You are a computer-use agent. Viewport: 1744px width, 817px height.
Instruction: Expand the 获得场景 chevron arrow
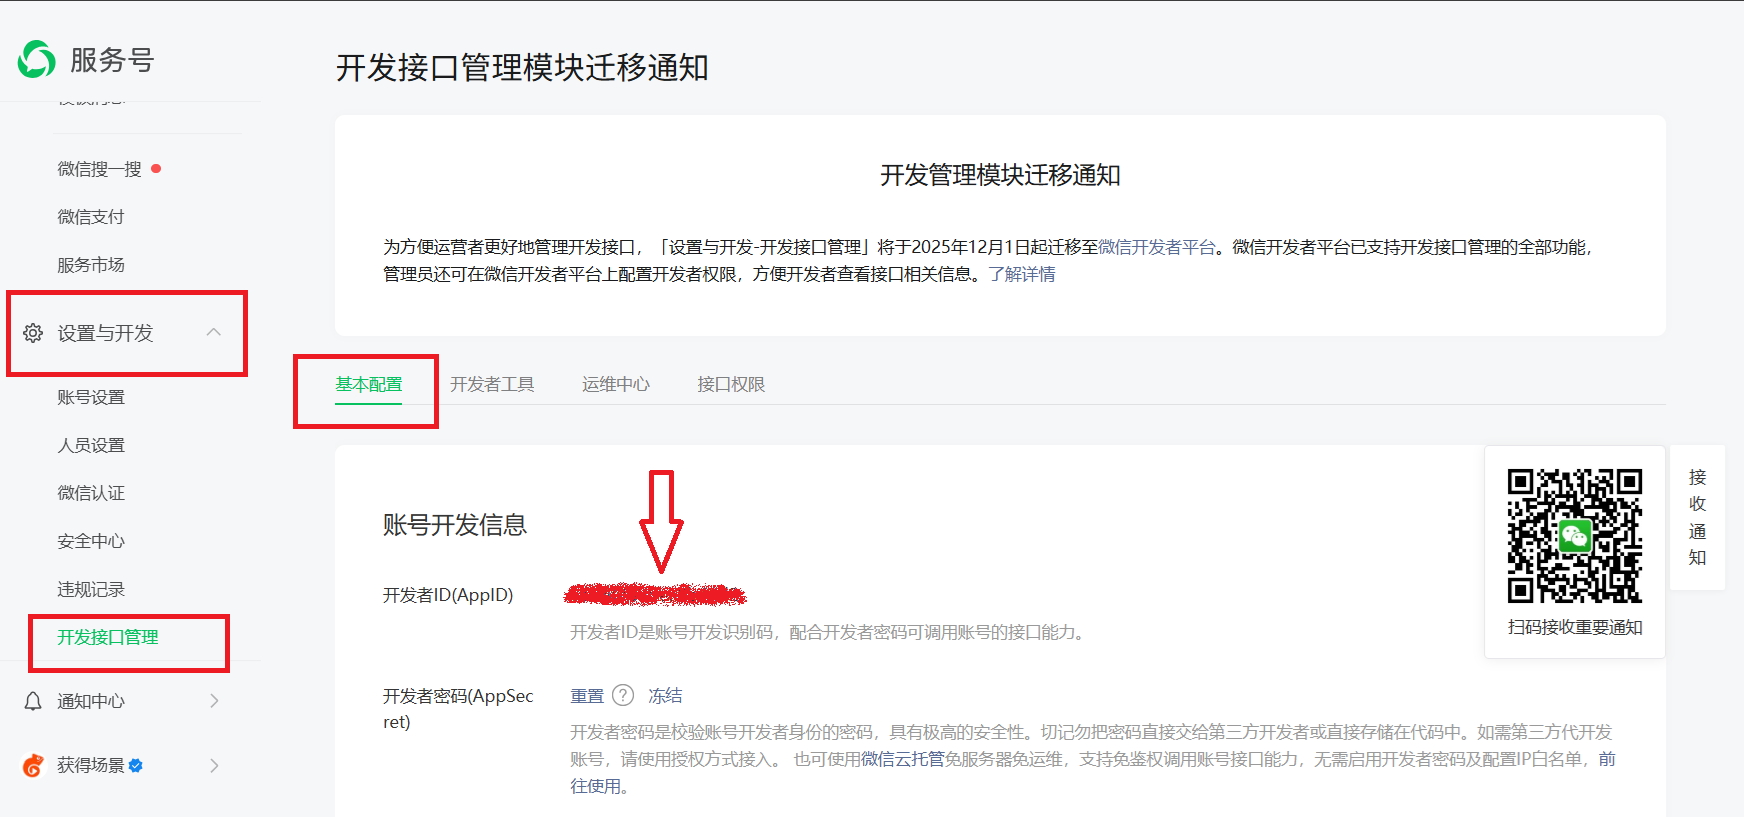(214, 765)
